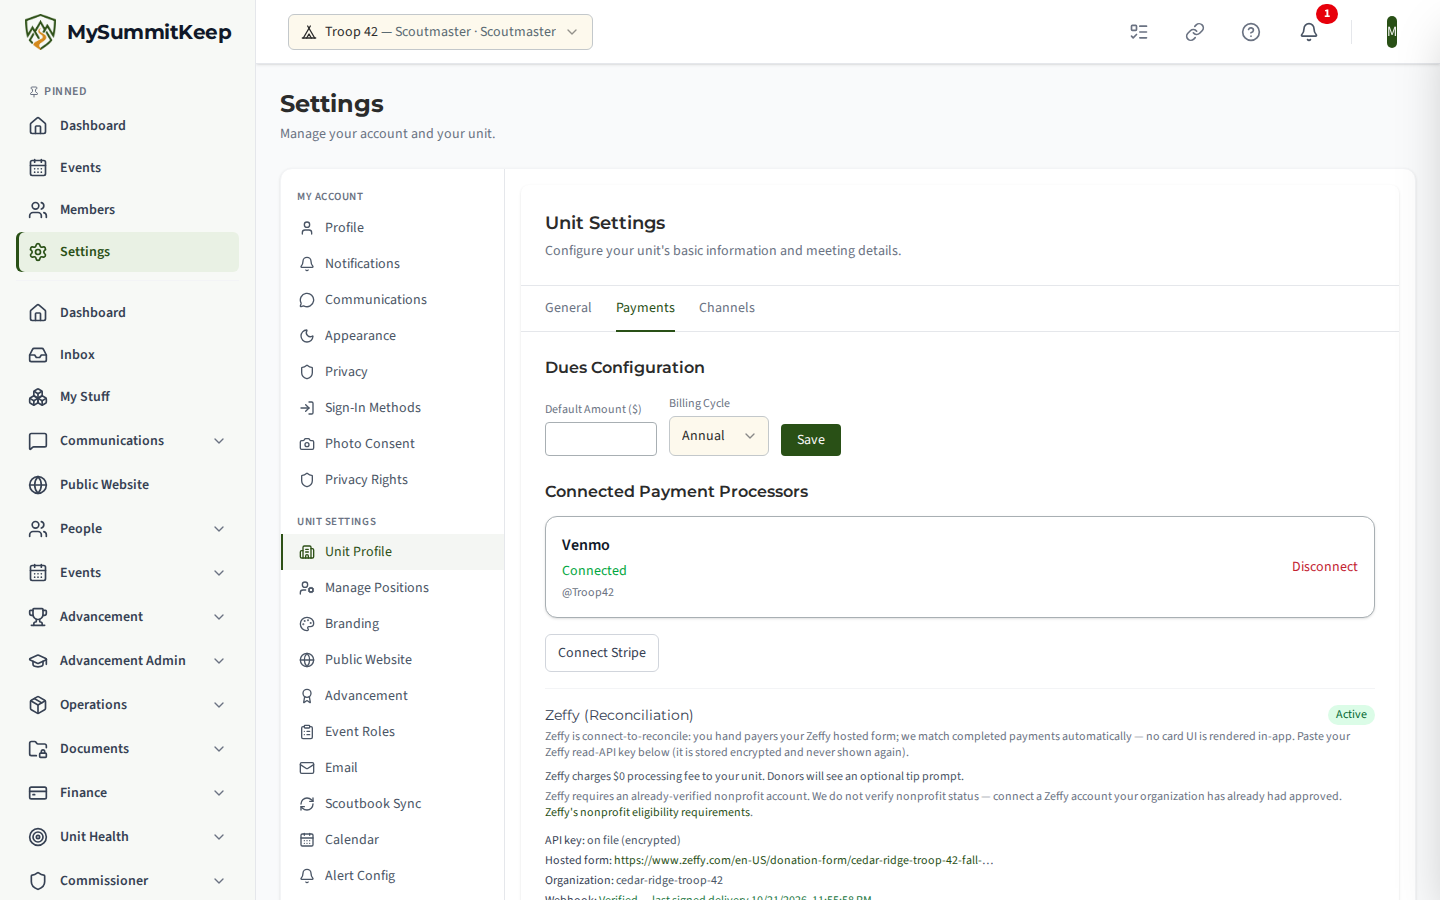The height and width of the screenshot is (900, 1440).
Task: Save the dues configuration
Action: pos(811,440)
